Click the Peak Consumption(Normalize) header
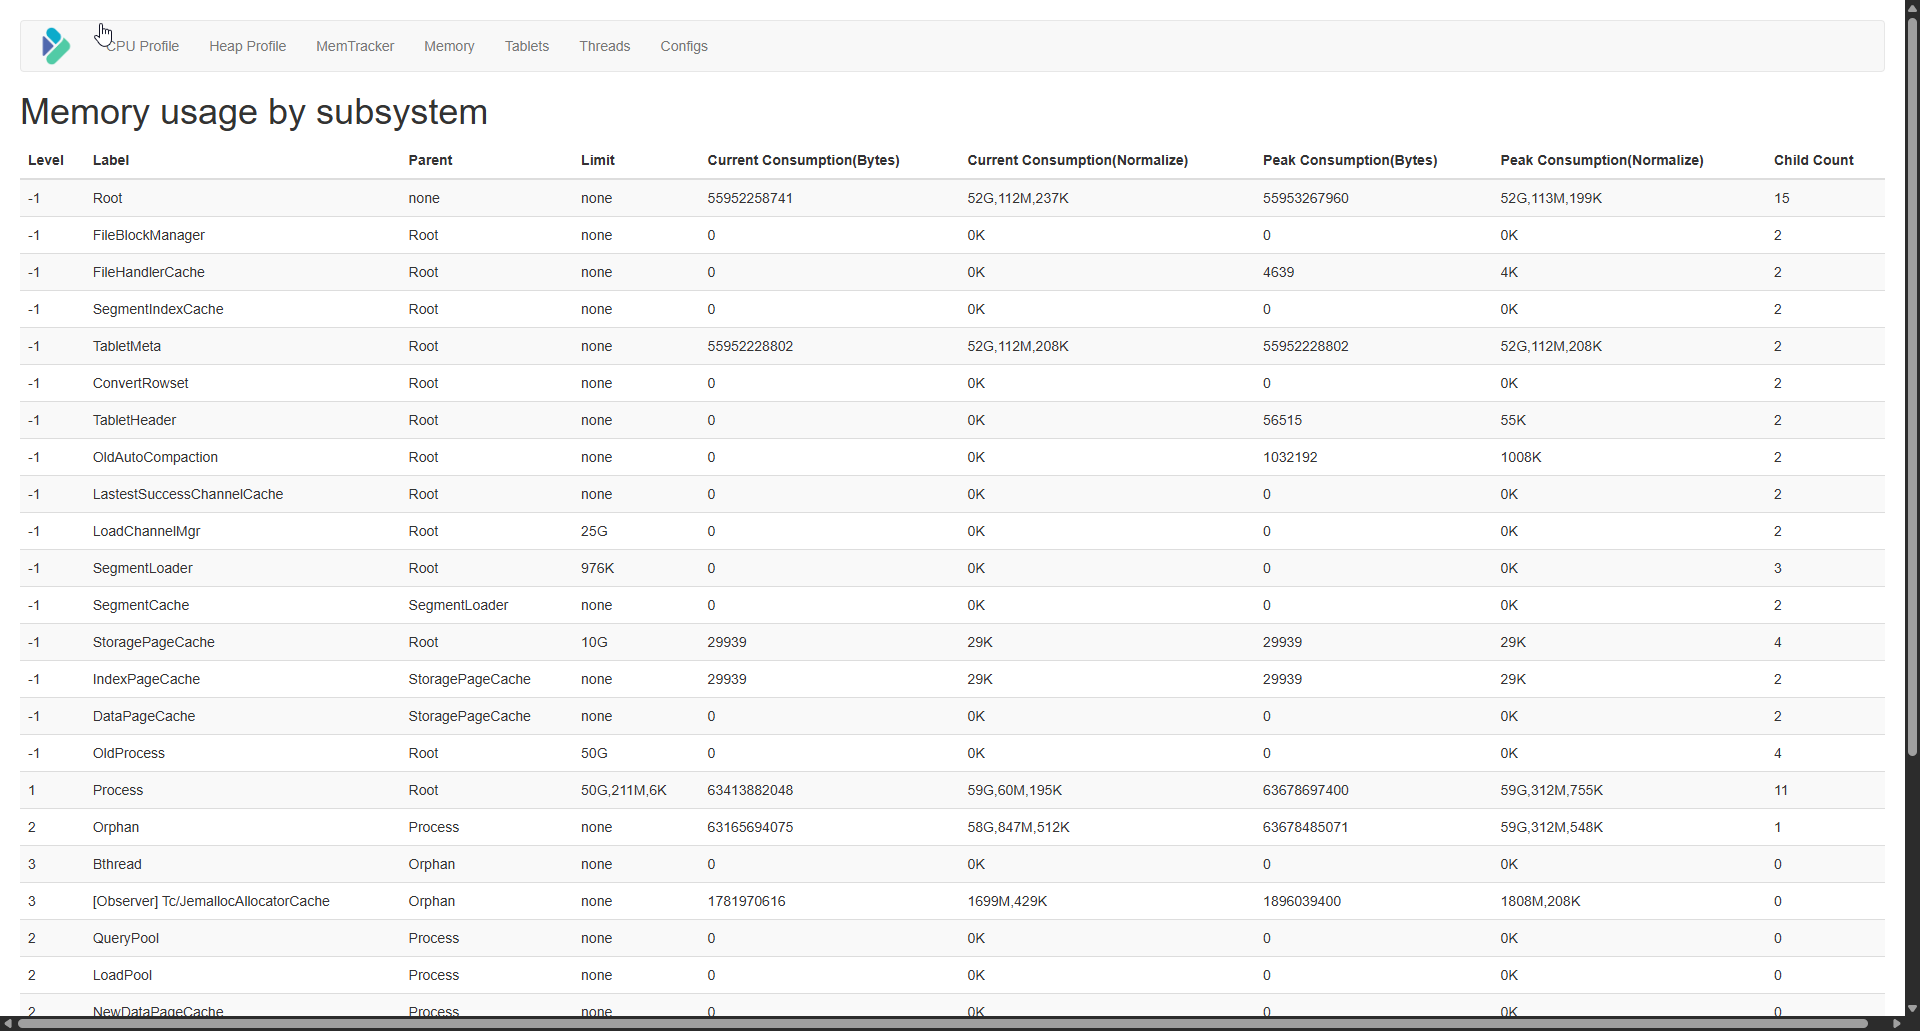1920x1031 pixels. pos(1601,160)
